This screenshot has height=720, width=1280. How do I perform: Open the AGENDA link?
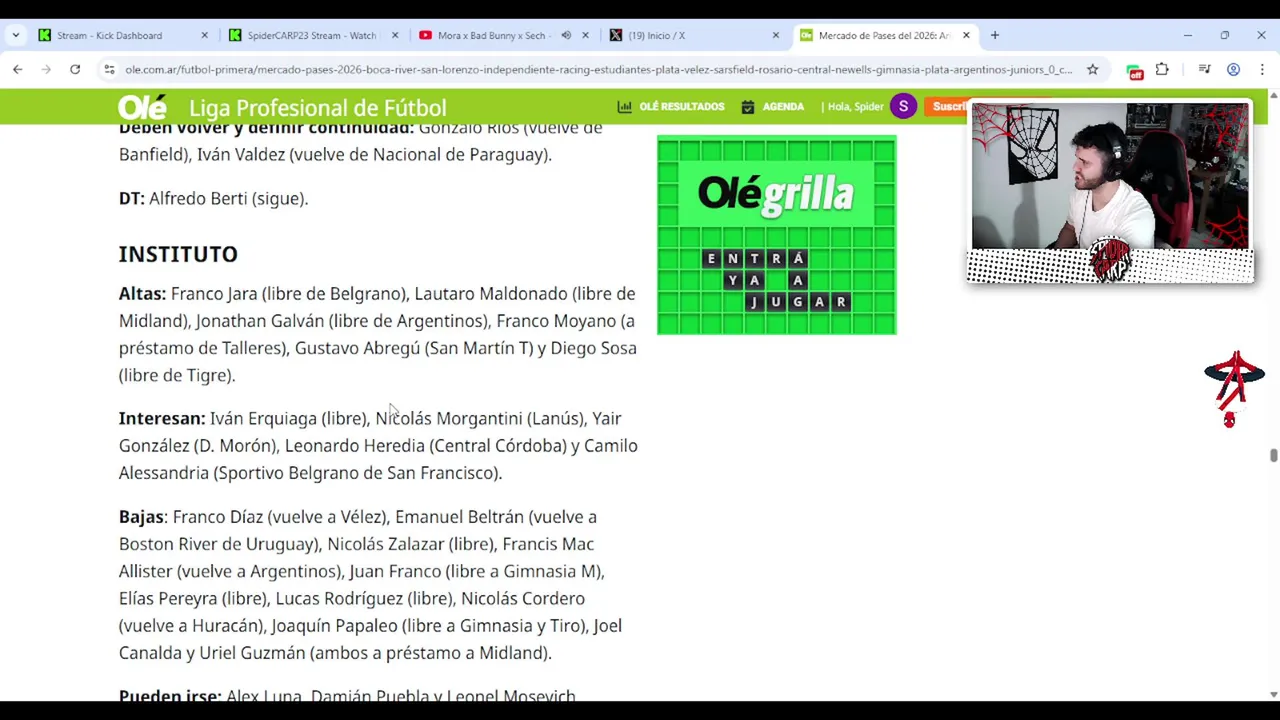click(783, 106)
